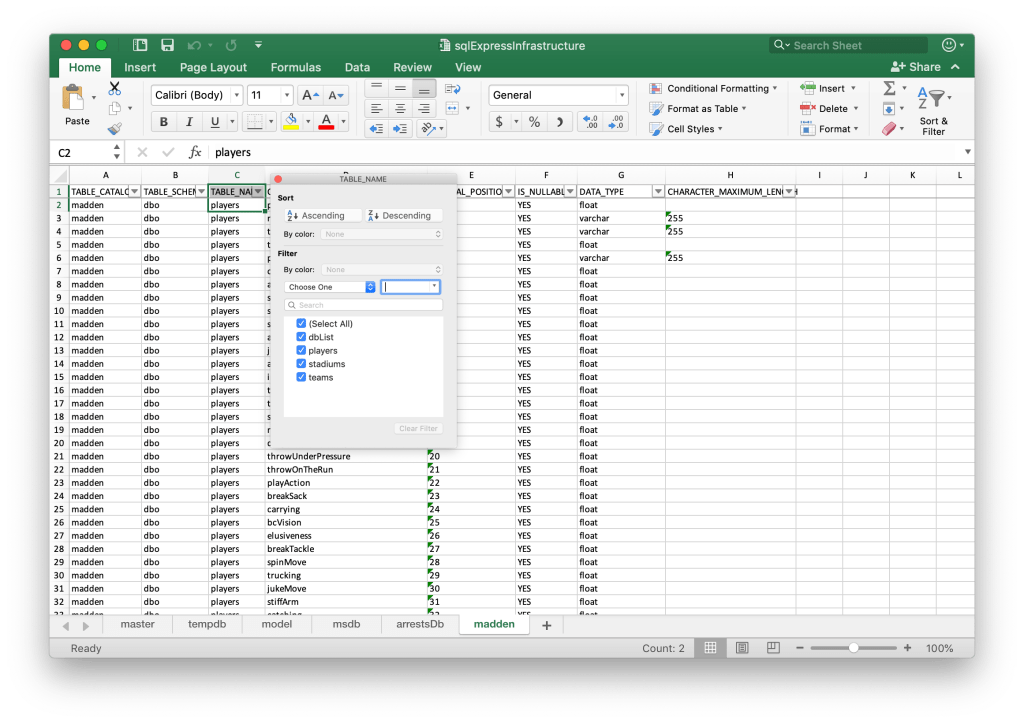The image size is (1024, 723).
Task: Open the Choose One filter dropdown
Action: pyautogui.click(x=330, y=287)
